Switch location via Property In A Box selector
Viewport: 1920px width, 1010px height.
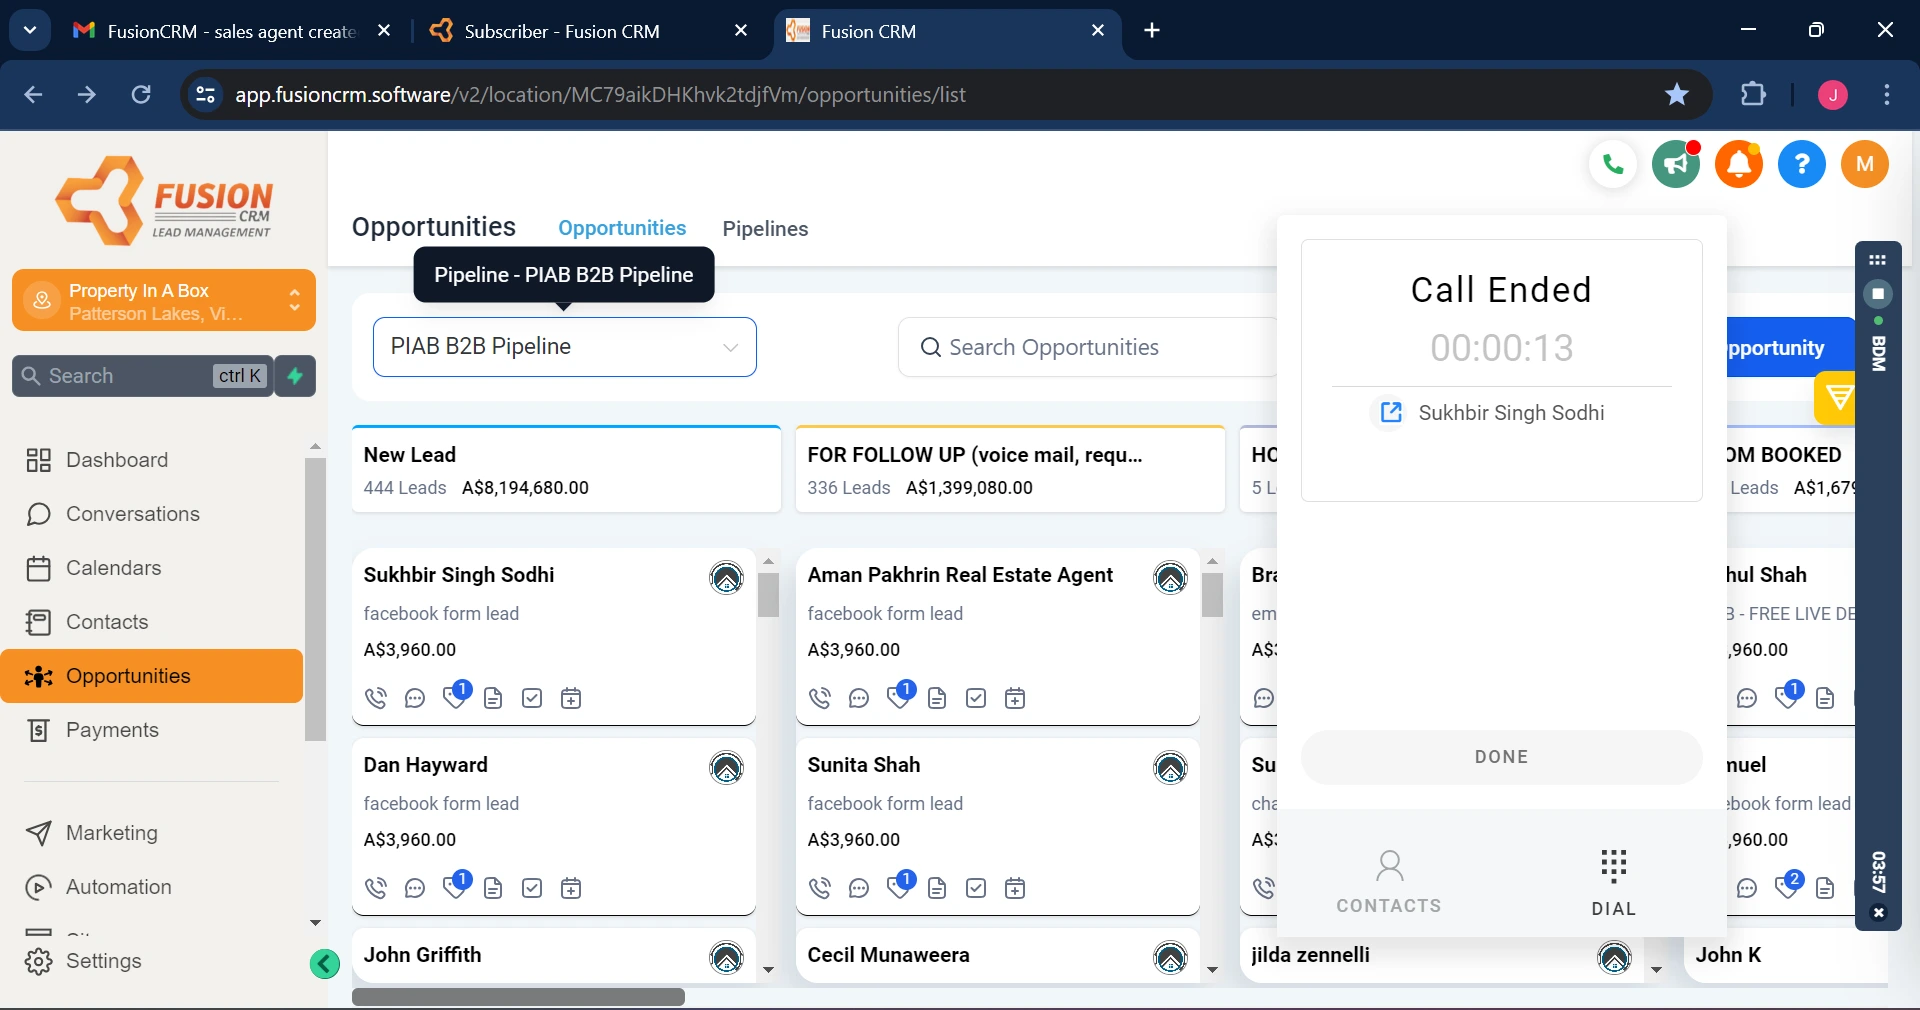164,300
